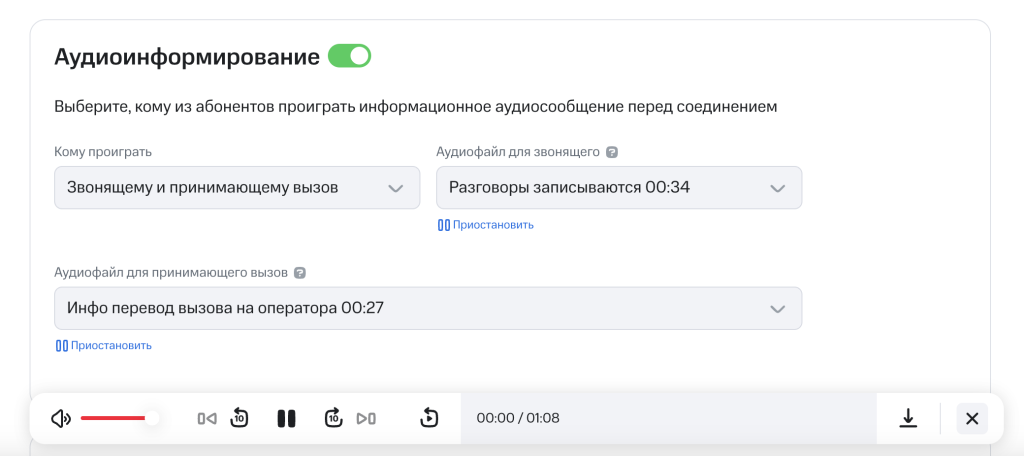Screen dimensions: 1024x456
Task: Close the audio player bar
Action: click(x=972, y=419)
